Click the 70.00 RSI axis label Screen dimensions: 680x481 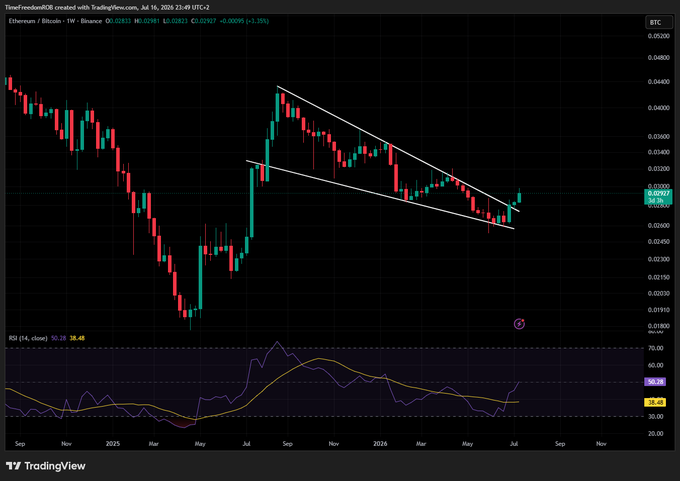coord(656,348)
